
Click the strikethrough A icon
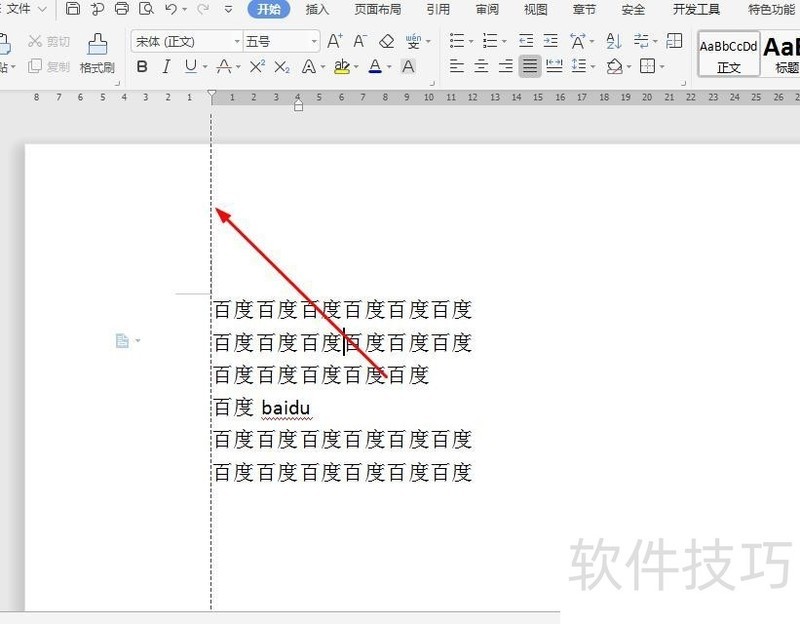[x=224, y=66]
